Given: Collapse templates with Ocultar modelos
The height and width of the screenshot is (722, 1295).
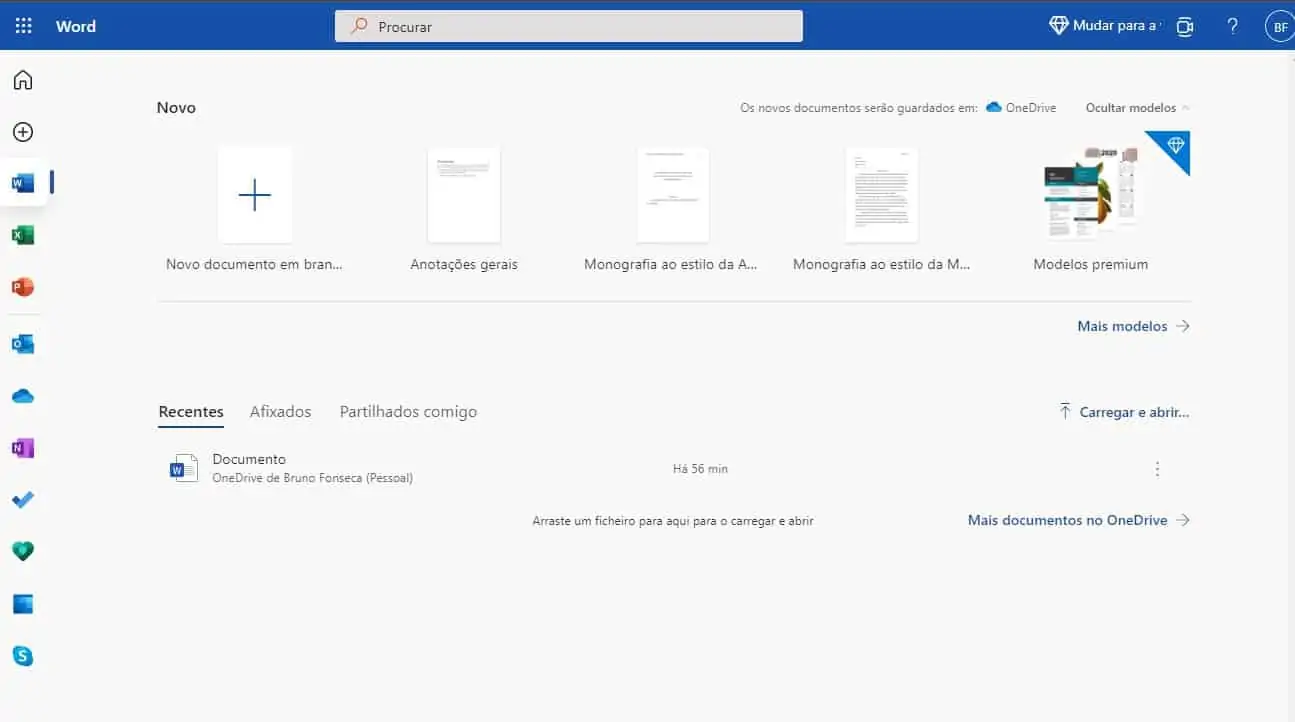Looking at the screenshot, I should (1138, 107).
